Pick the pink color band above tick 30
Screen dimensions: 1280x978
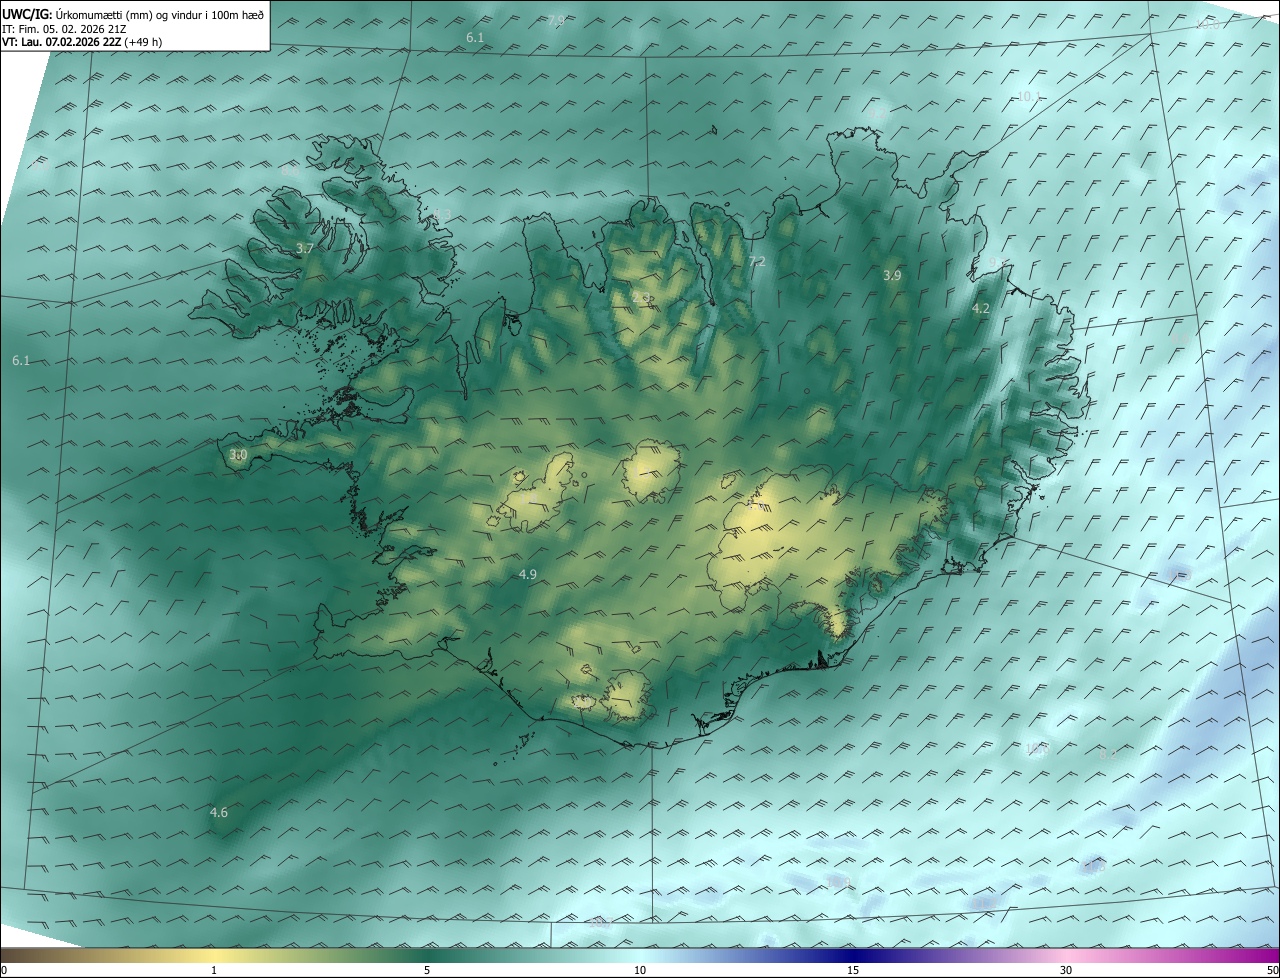point(1066,955)
